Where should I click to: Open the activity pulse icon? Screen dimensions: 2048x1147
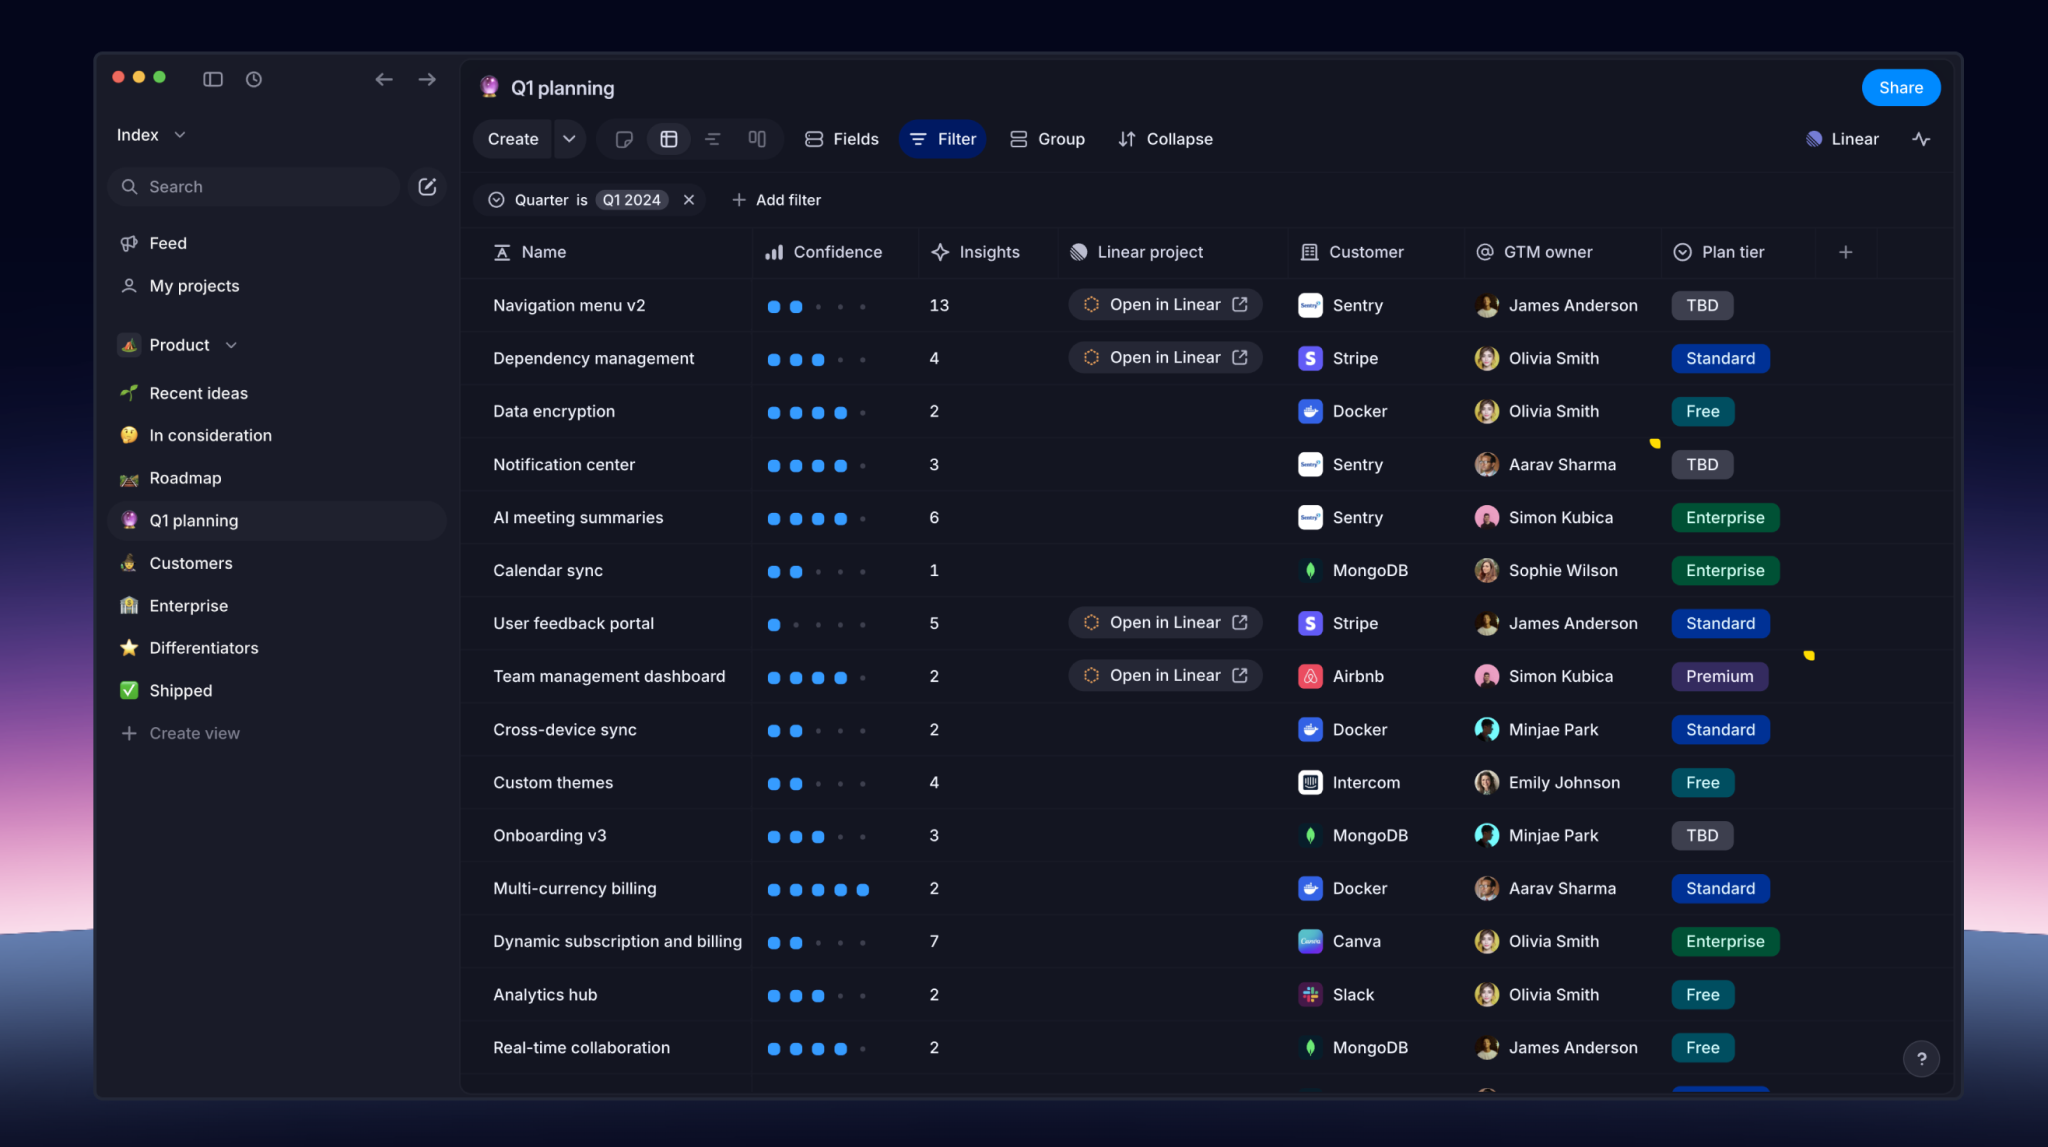pos(1921,139)
